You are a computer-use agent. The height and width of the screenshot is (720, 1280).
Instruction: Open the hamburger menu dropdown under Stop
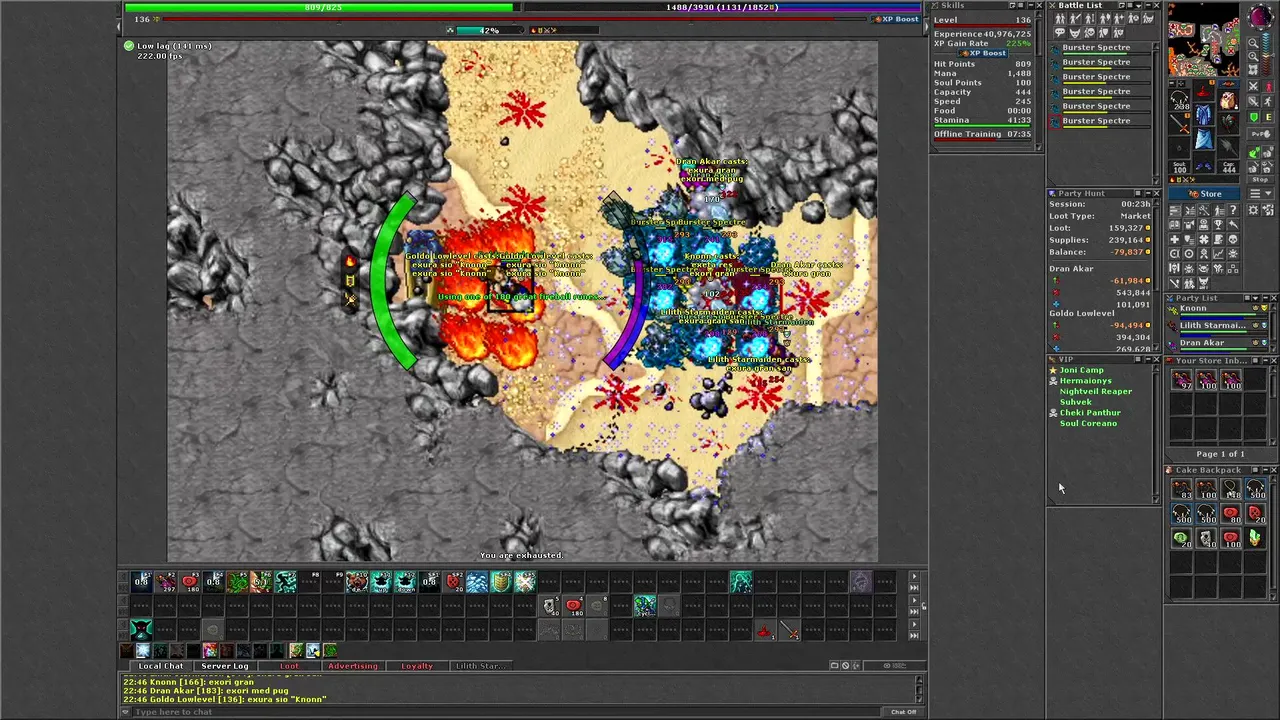(1261, 194)
